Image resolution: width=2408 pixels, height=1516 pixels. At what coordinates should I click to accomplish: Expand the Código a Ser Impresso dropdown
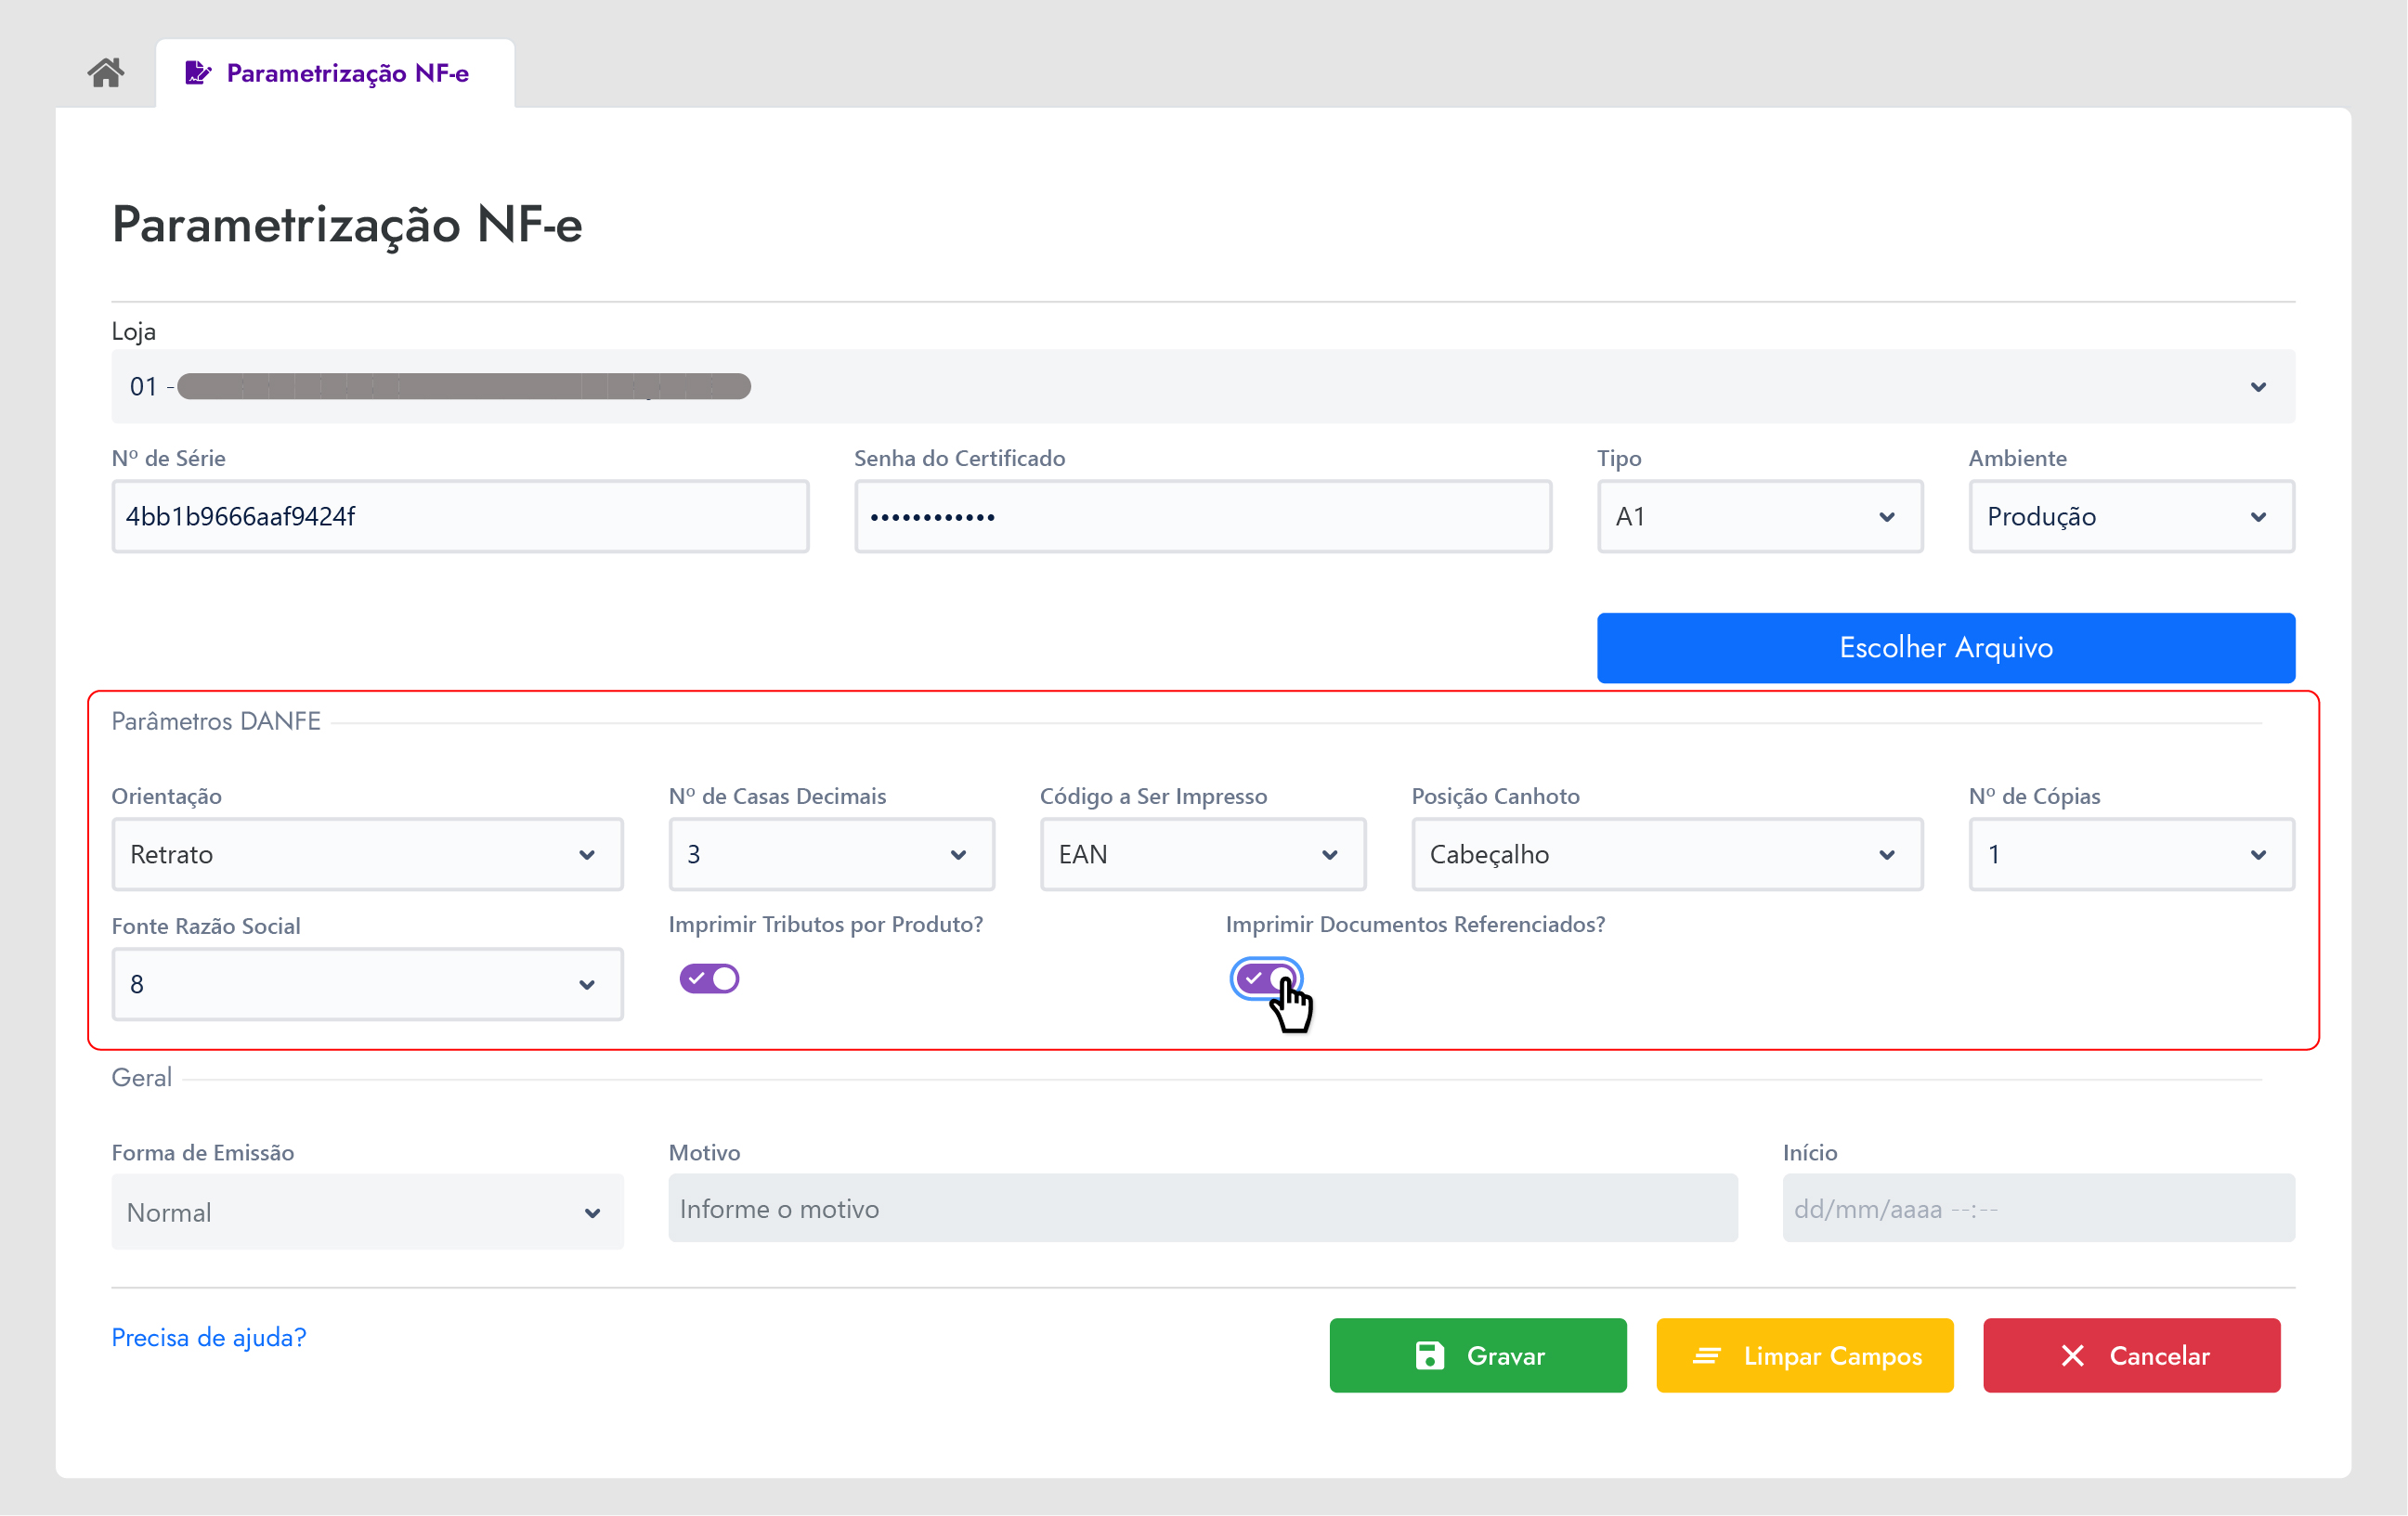point(1202,854)
